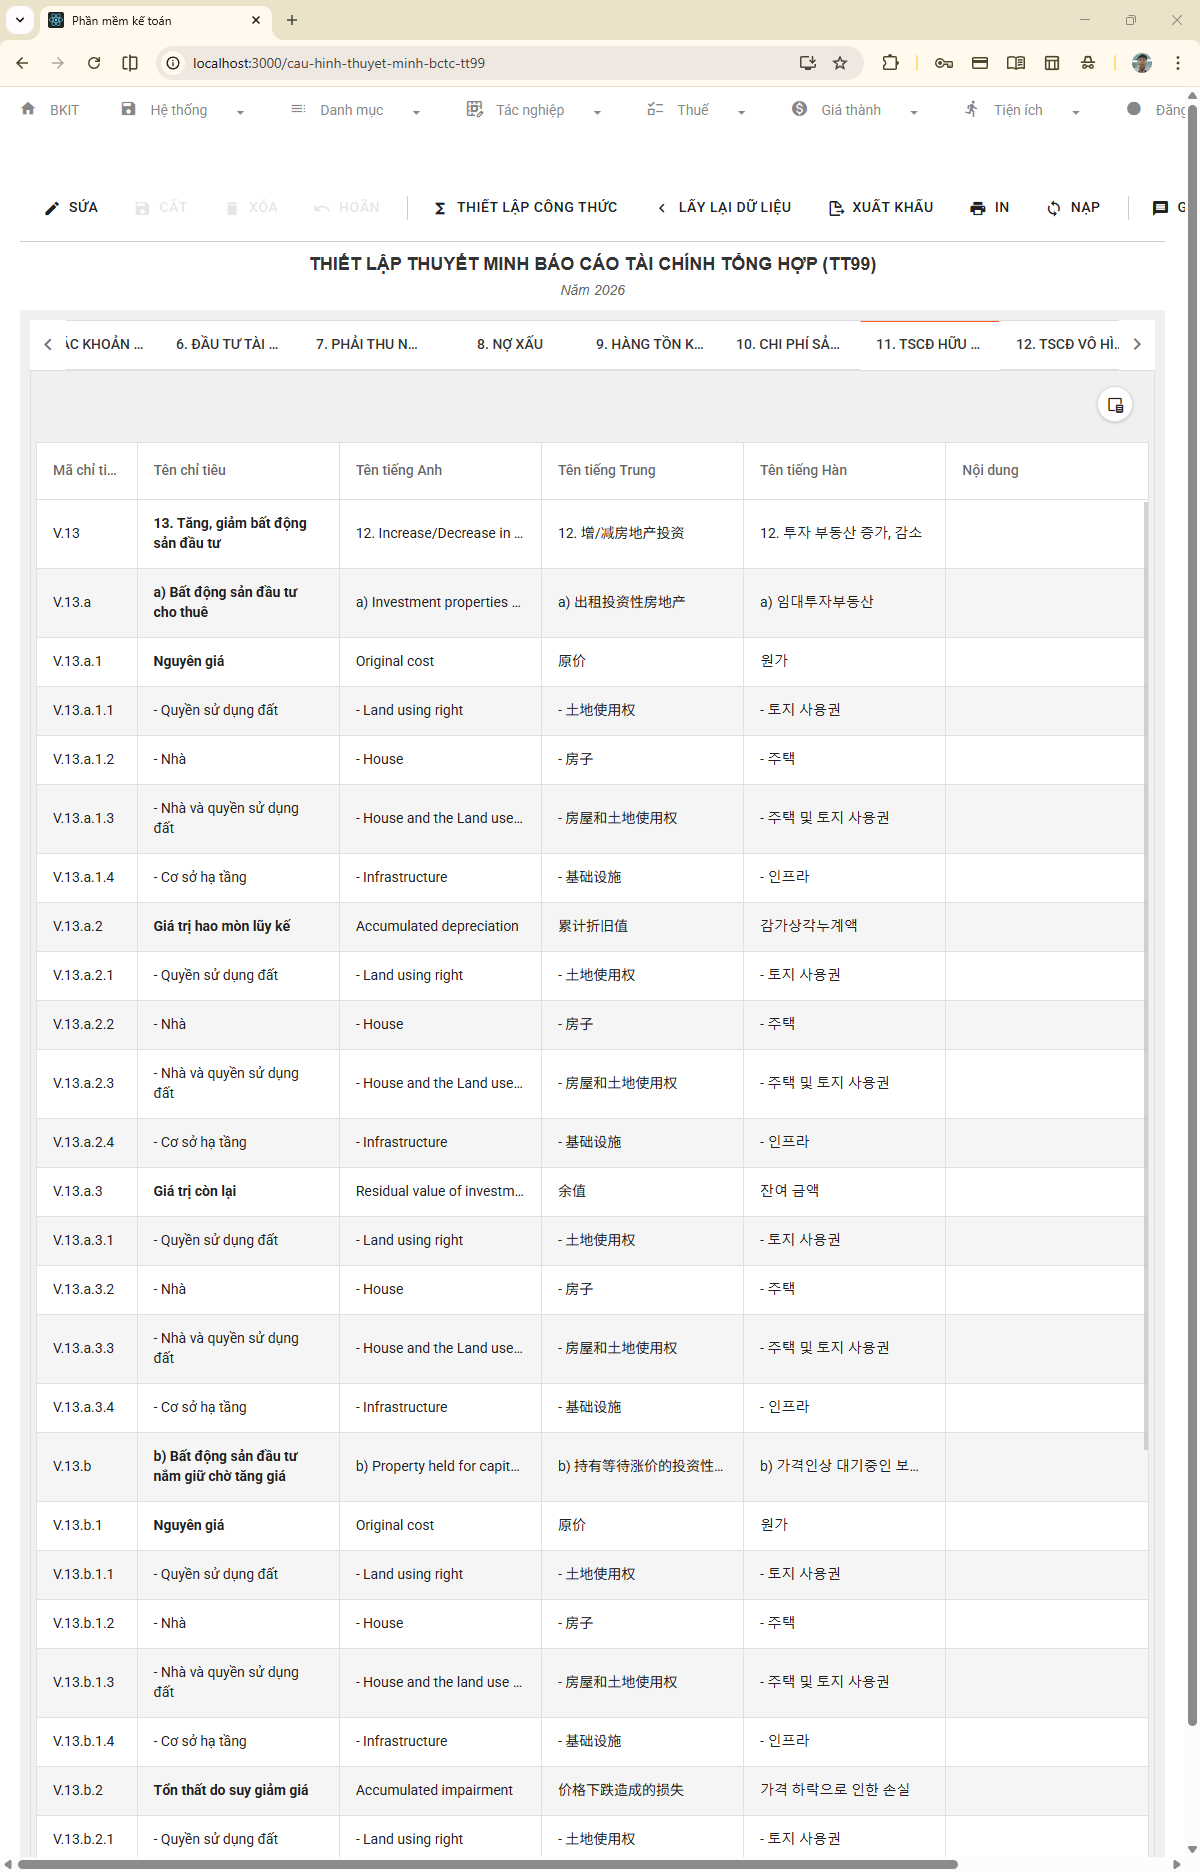This screenshot has width=1200, height=1872.
Task: Click the Tiện ích running-person icon
Action: coord(971,109)
